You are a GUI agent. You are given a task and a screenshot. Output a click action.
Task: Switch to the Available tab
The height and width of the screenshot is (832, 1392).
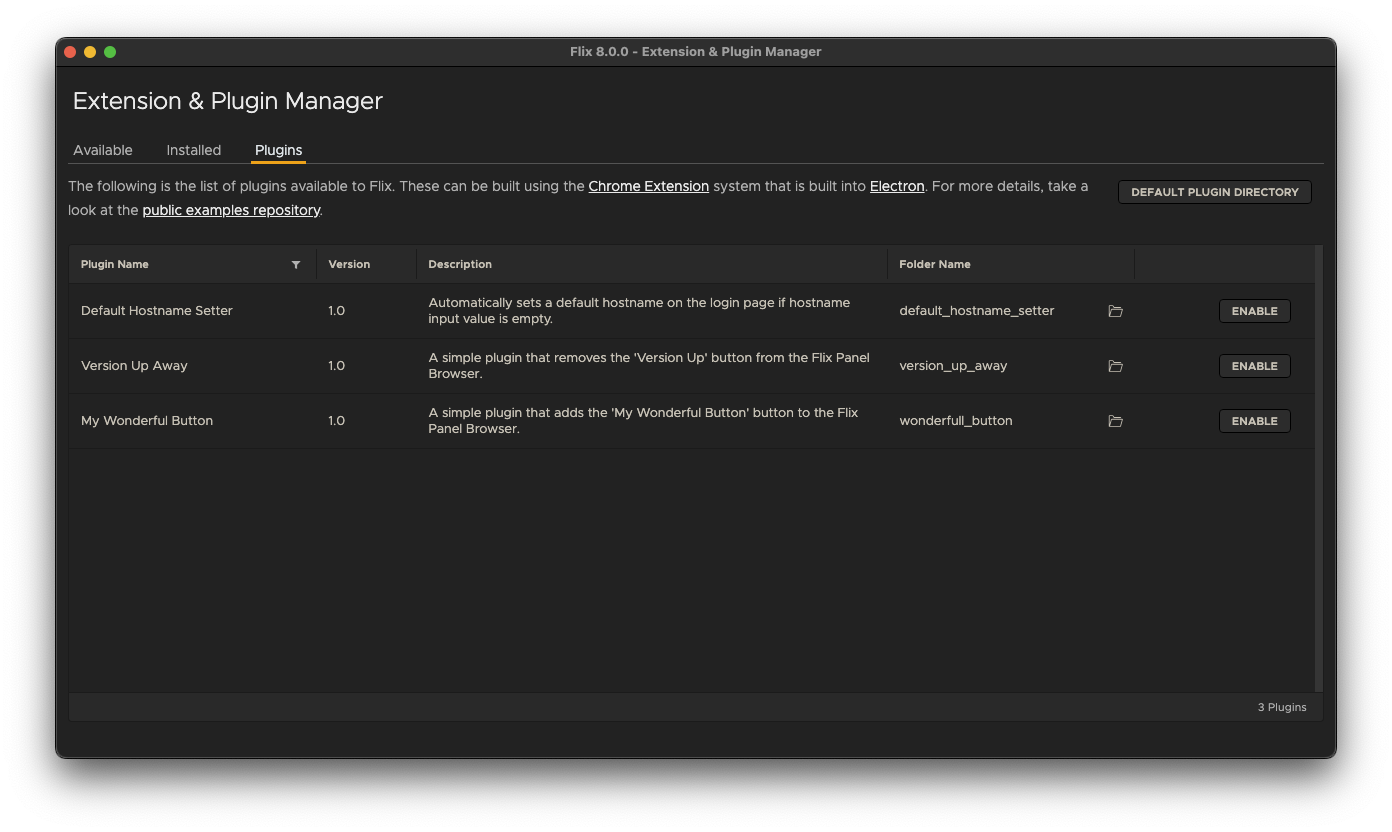pyautogui.click(x=103, y=150)
